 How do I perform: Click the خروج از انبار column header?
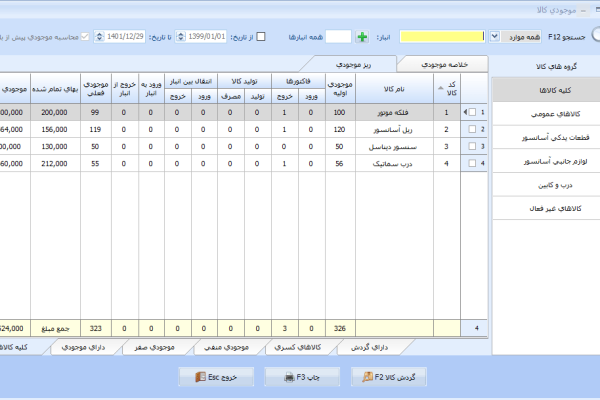pos(125,88)
